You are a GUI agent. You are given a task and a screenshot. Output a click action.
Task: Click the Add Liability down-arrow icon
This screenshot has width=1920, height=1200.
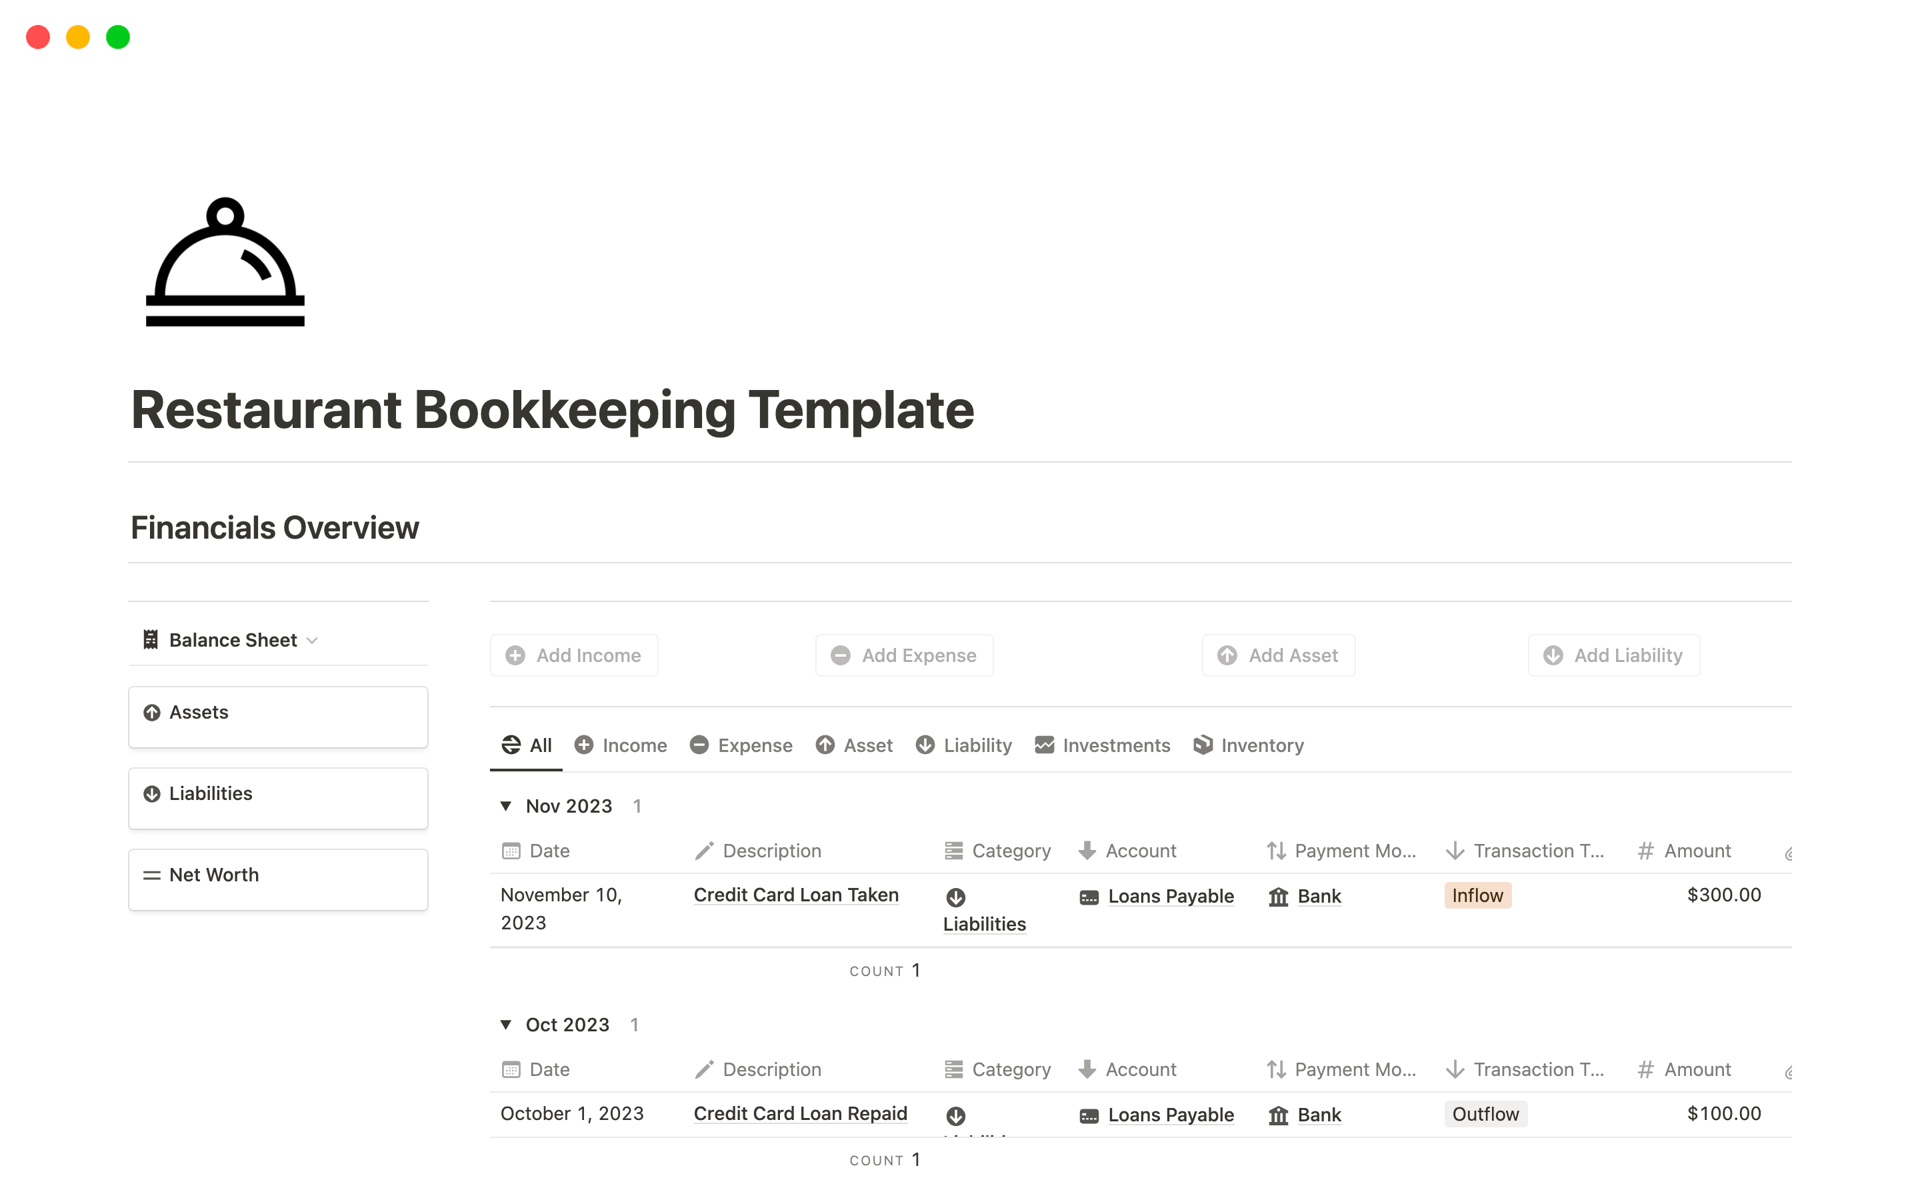click(1552, 655)
